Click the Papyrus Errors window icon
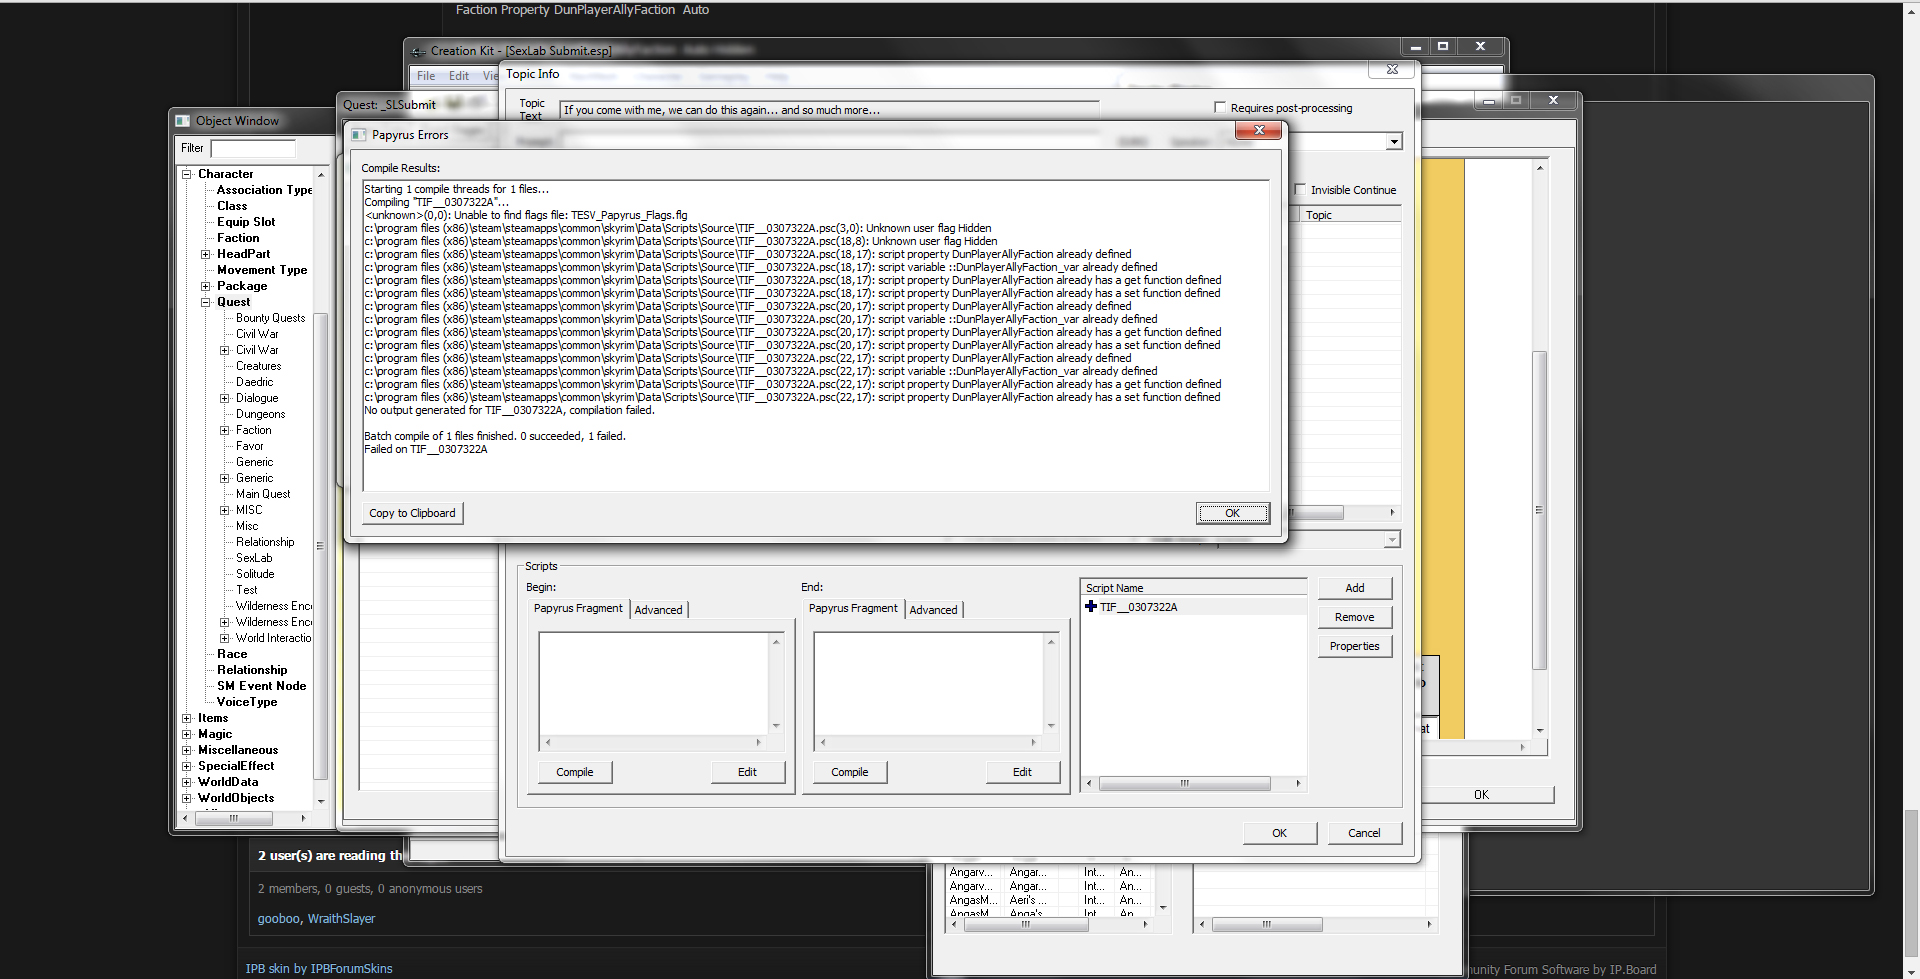This screenshot has width=1920, height=979. [x=359, y=134]
